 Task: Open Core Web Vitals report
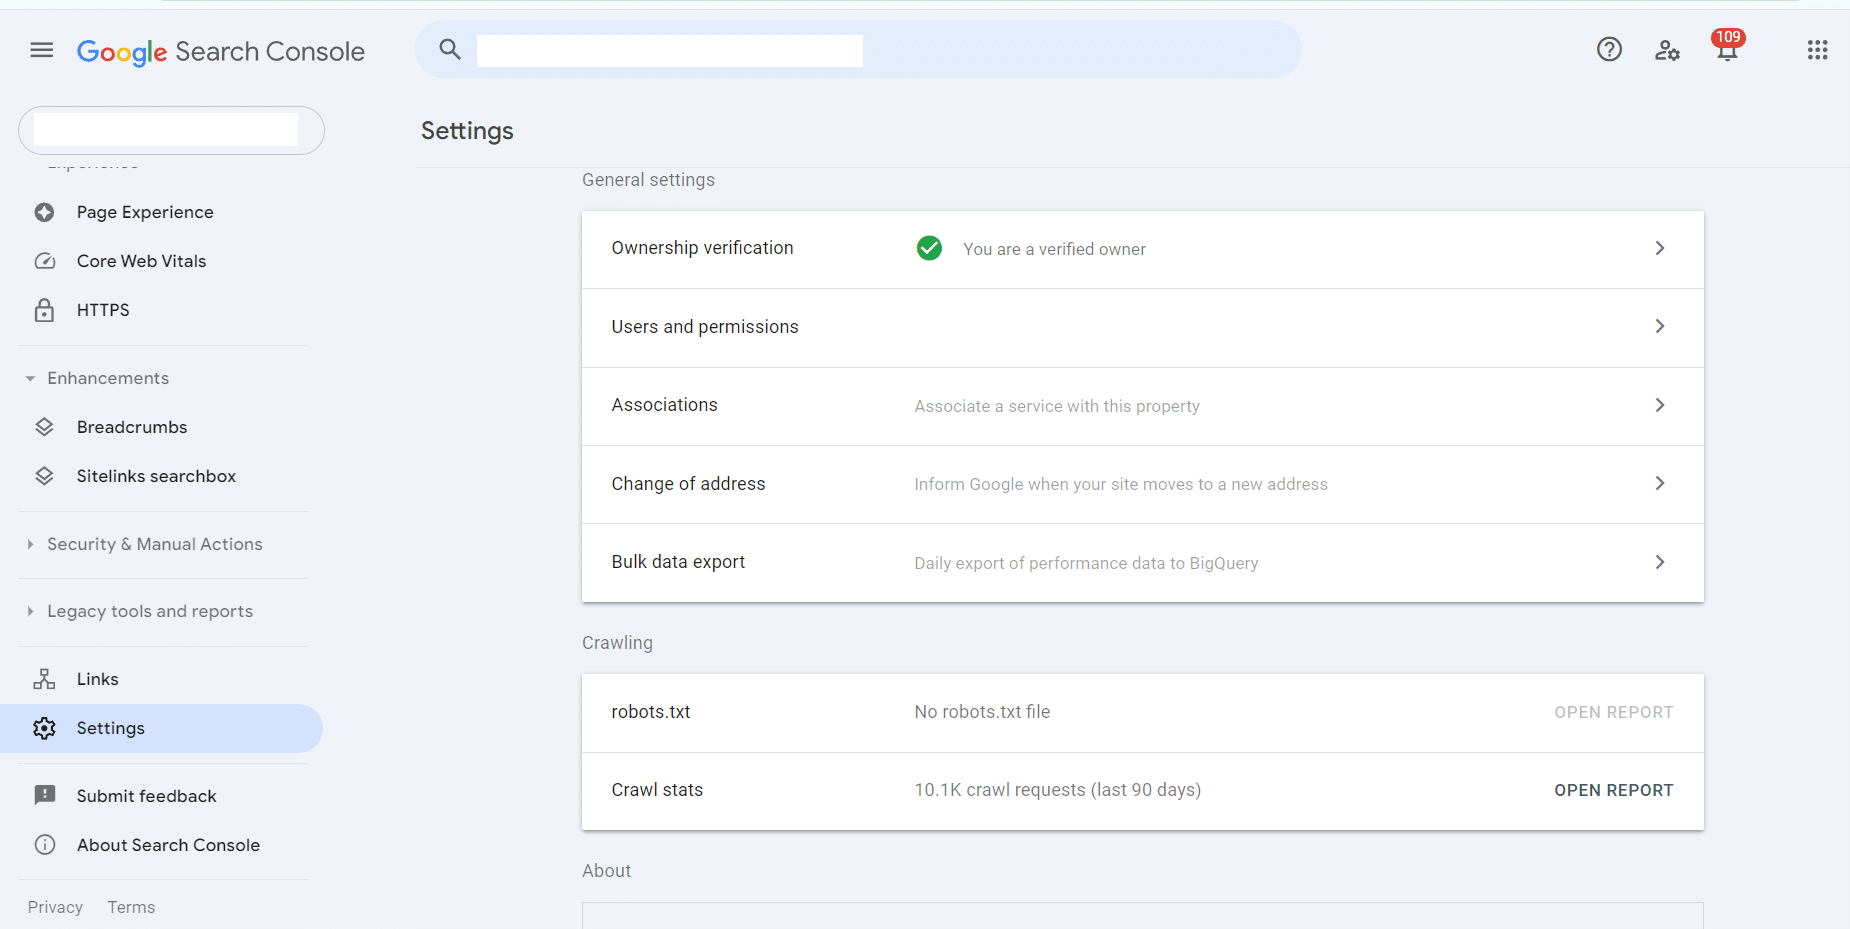[141, 261]
